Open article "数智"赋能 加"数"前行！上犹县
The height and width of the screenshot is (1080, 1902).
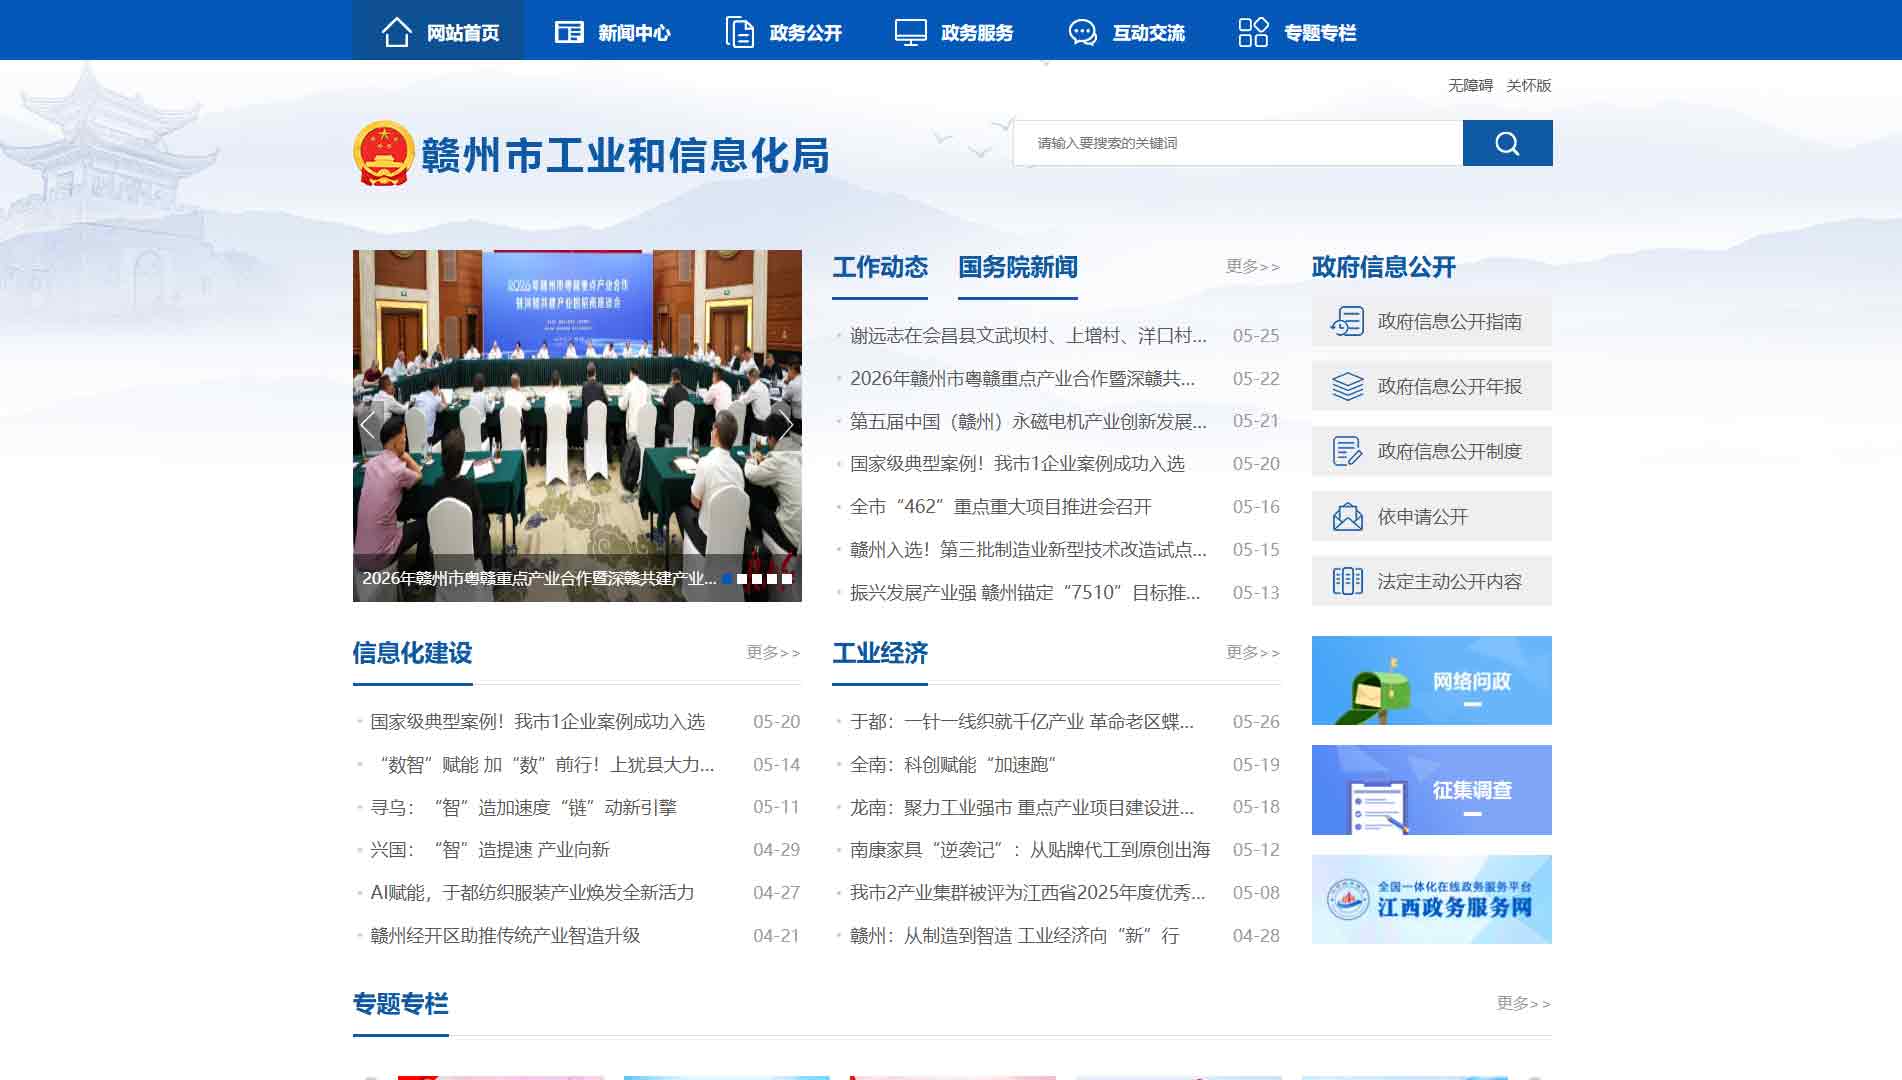pos(542,765)
